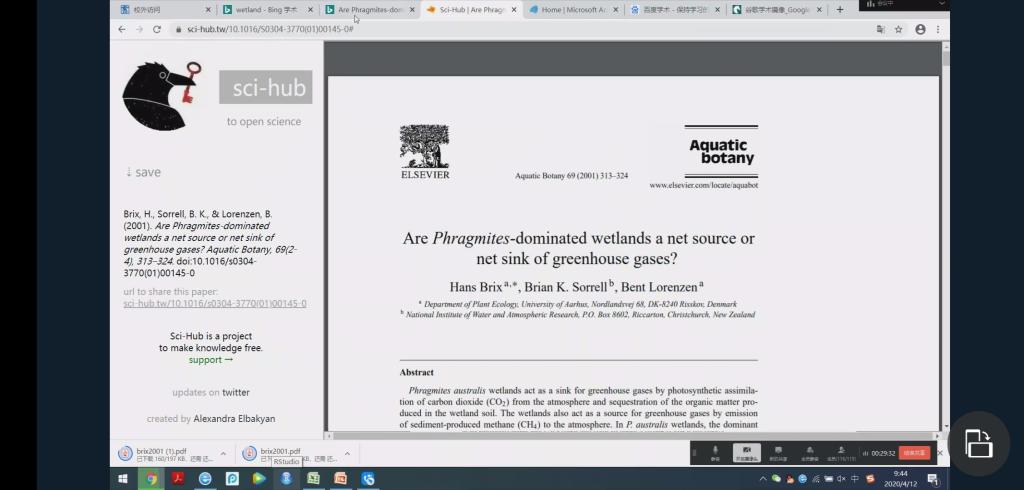Expand options for brix2001 (1).pdf download
The image size is (1024, 490).
coord(223,454)
